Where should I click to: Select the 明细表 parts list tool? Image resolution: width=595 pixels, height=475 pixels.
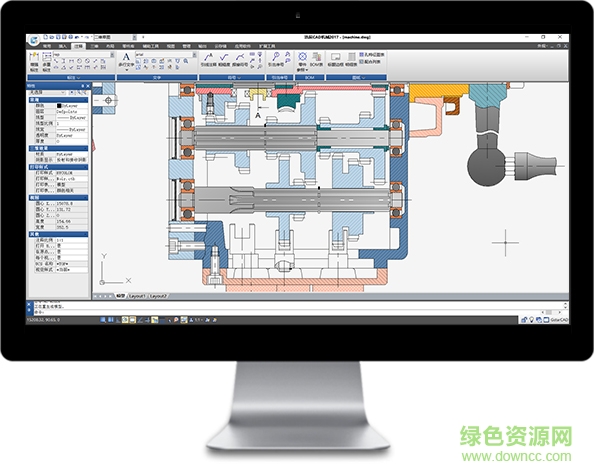(x=351, y=60)
